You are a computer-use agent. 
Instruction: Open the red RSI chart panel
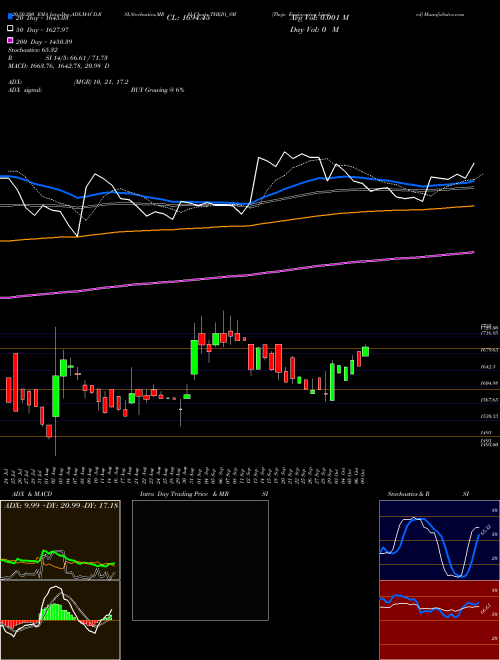tap(439, 620)
